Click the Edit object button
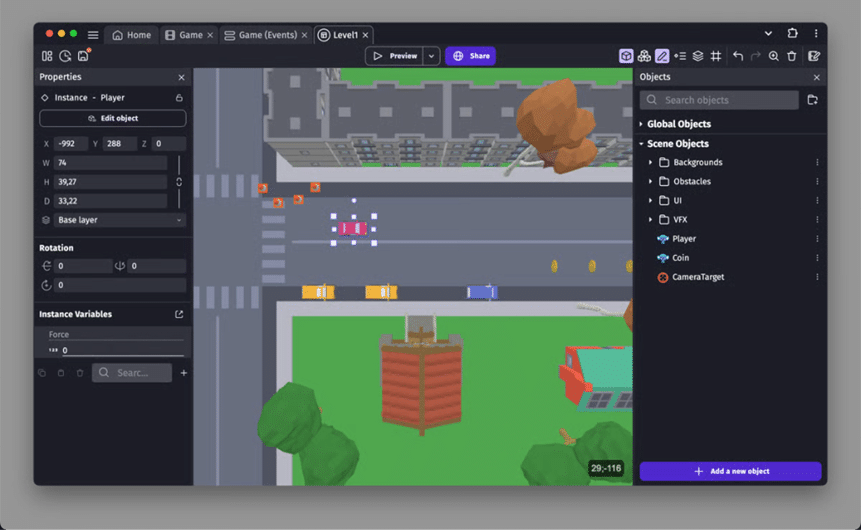Viewport: 861px width, 530px height. [113, 118]
